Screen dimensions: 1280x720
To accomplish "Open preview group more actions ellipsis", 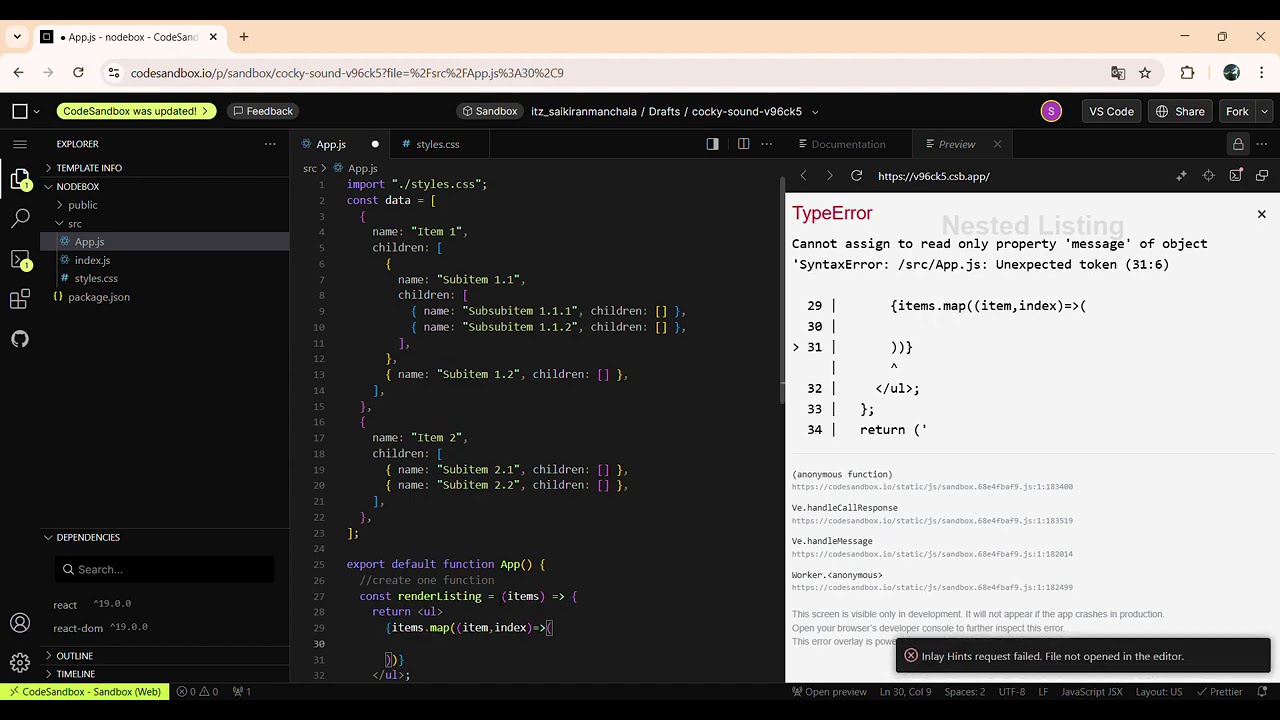I will tap(1262, 144).
